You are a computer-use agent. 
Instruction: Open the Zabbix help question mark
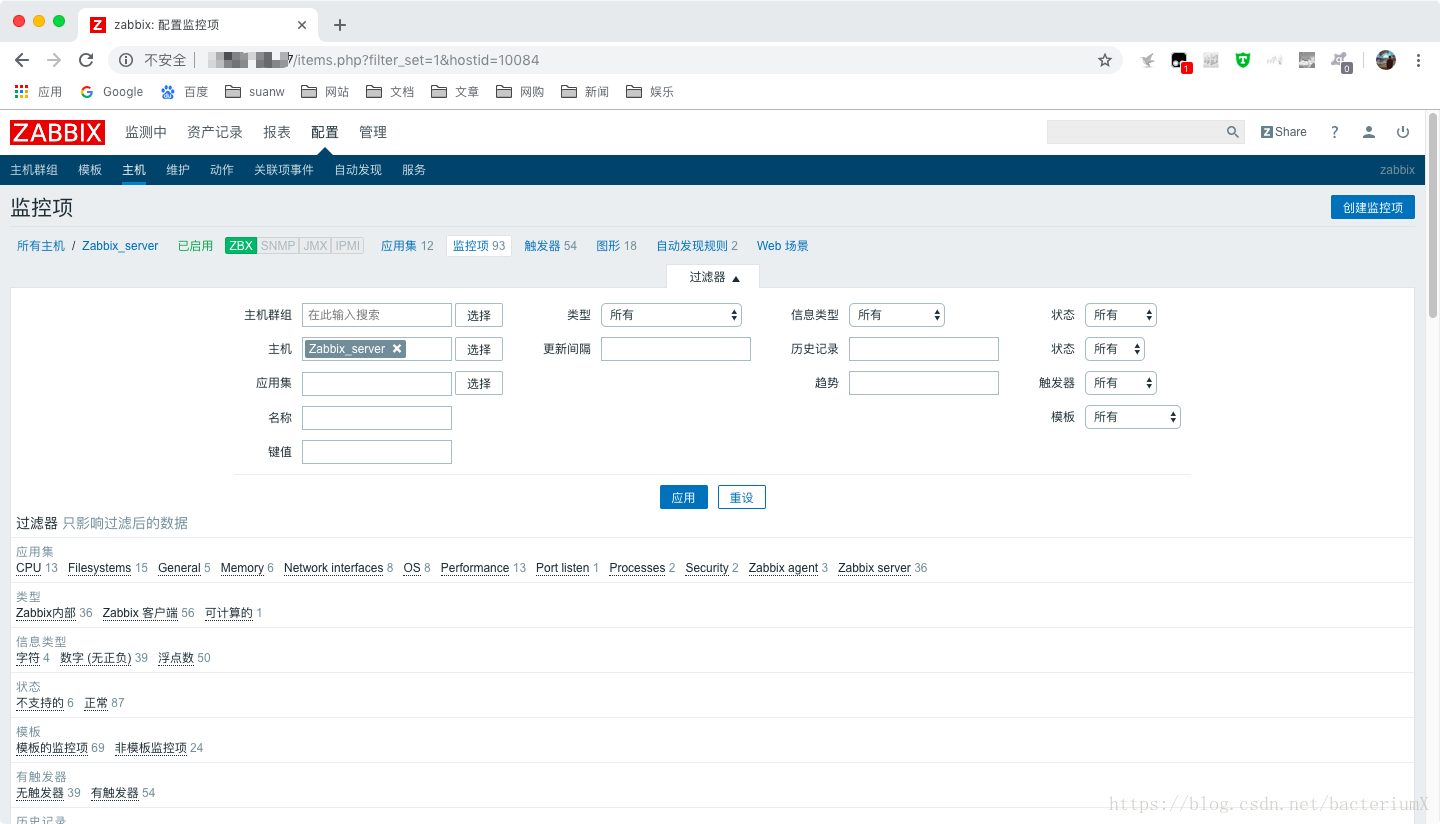1334,132
